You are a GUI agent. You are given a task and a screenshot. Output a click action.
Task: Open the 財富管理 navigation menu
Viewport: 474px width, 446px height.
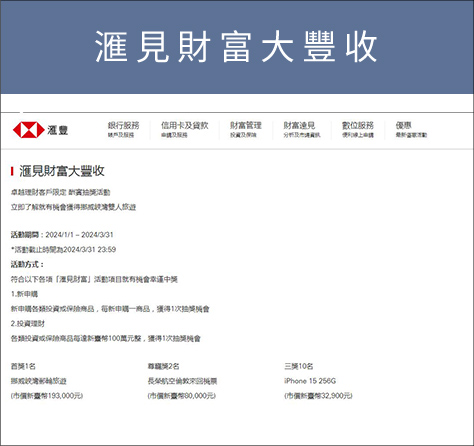246,129
